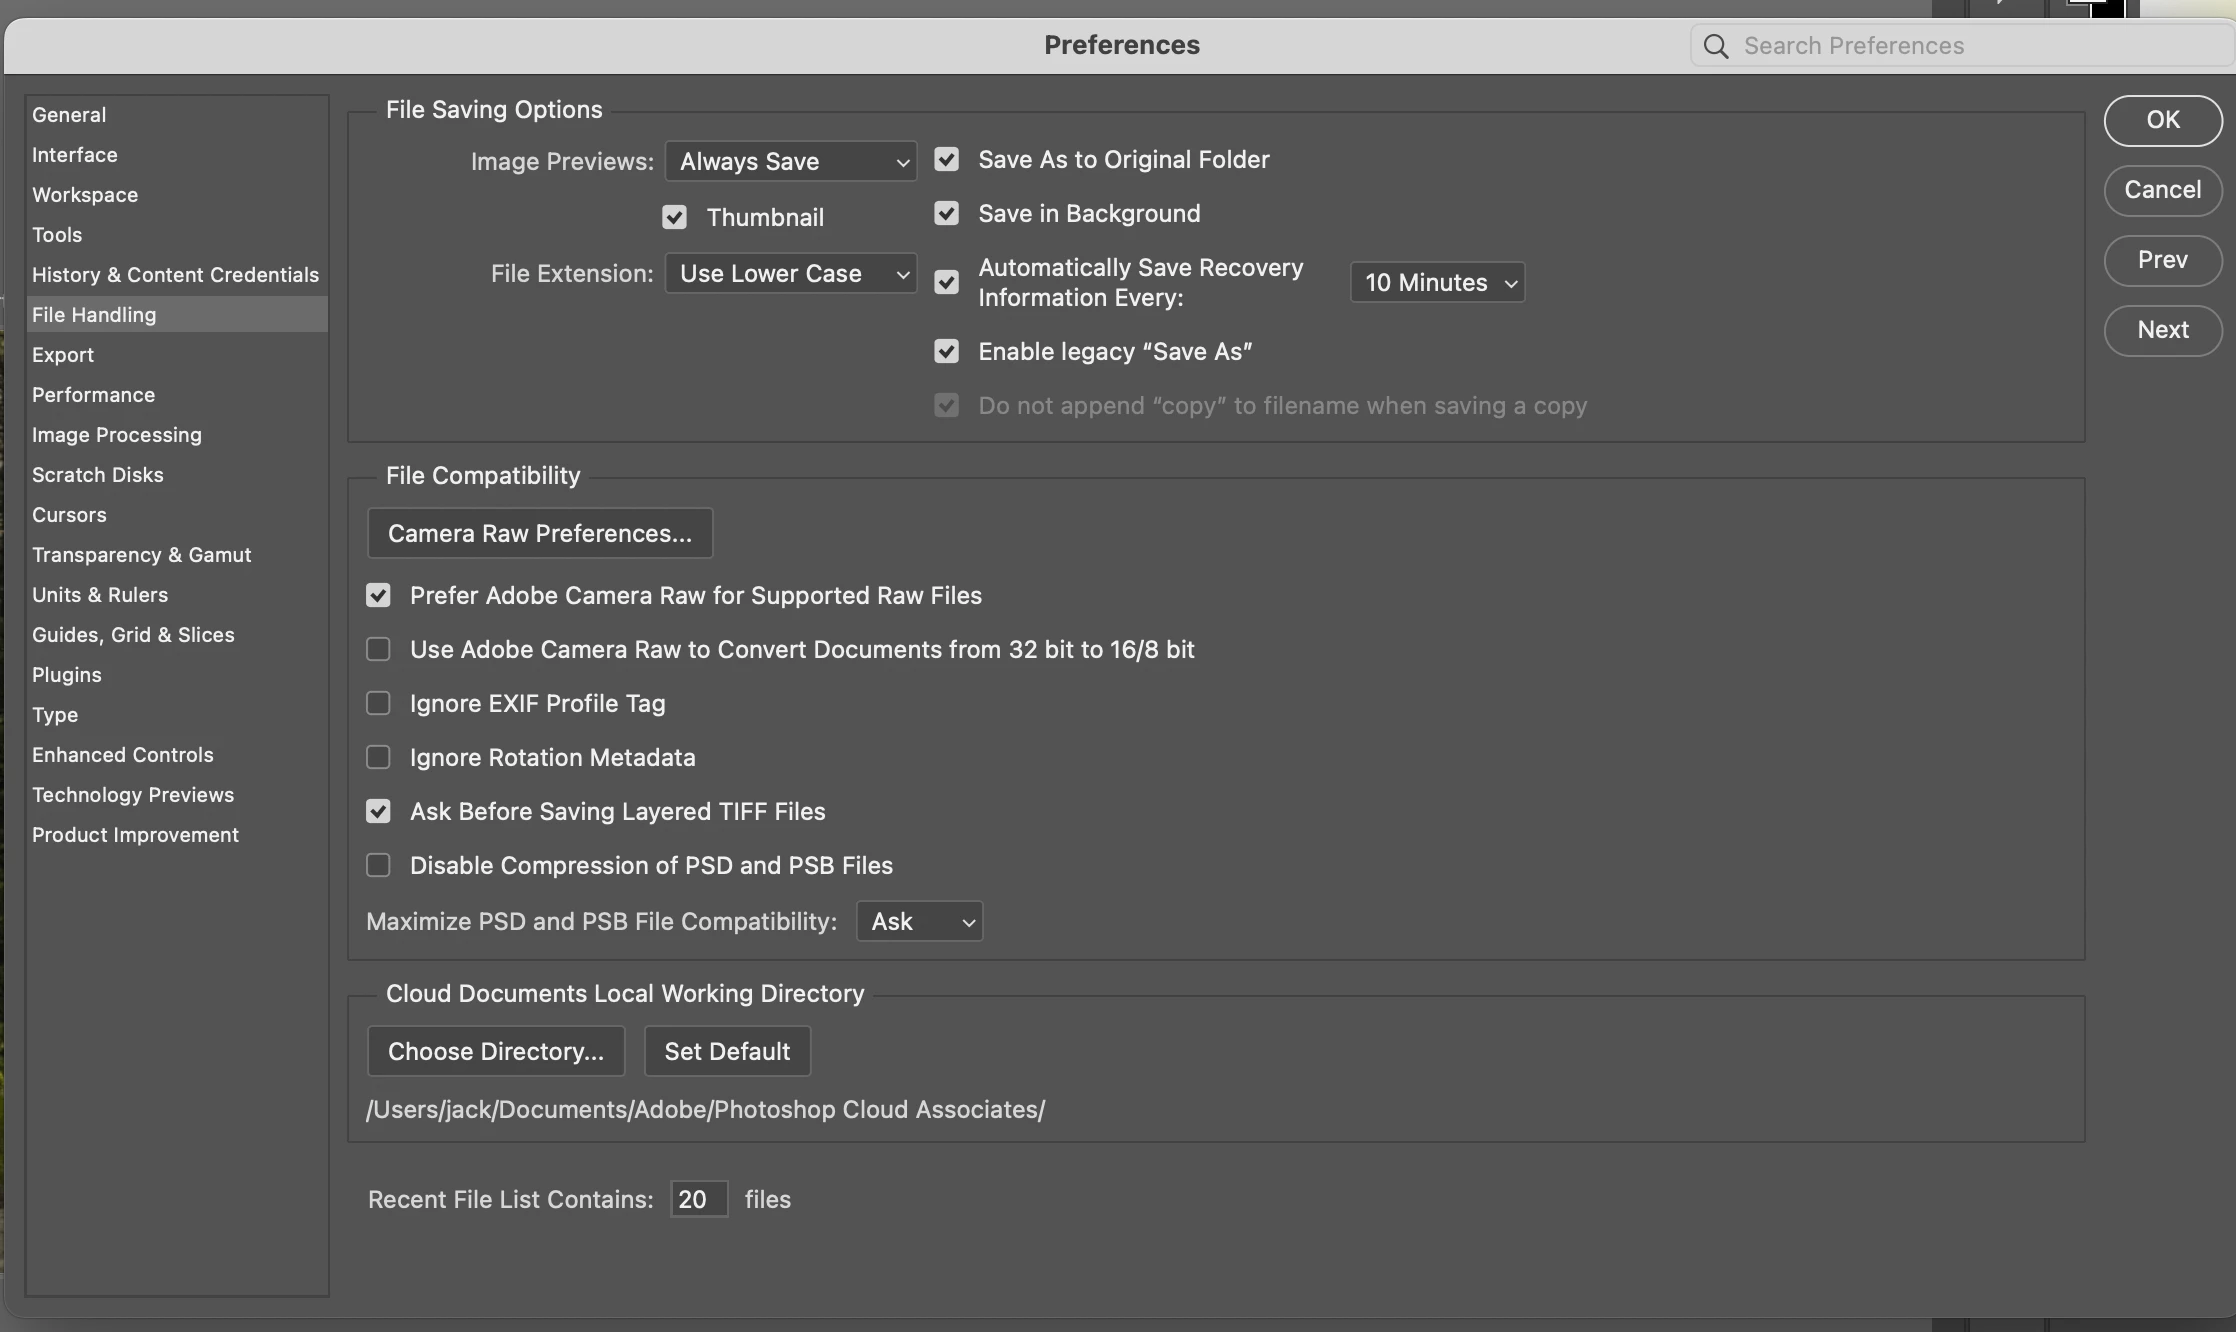
Task: Open the Guides, Grid & Slices section
Action: tap(133, 635)
